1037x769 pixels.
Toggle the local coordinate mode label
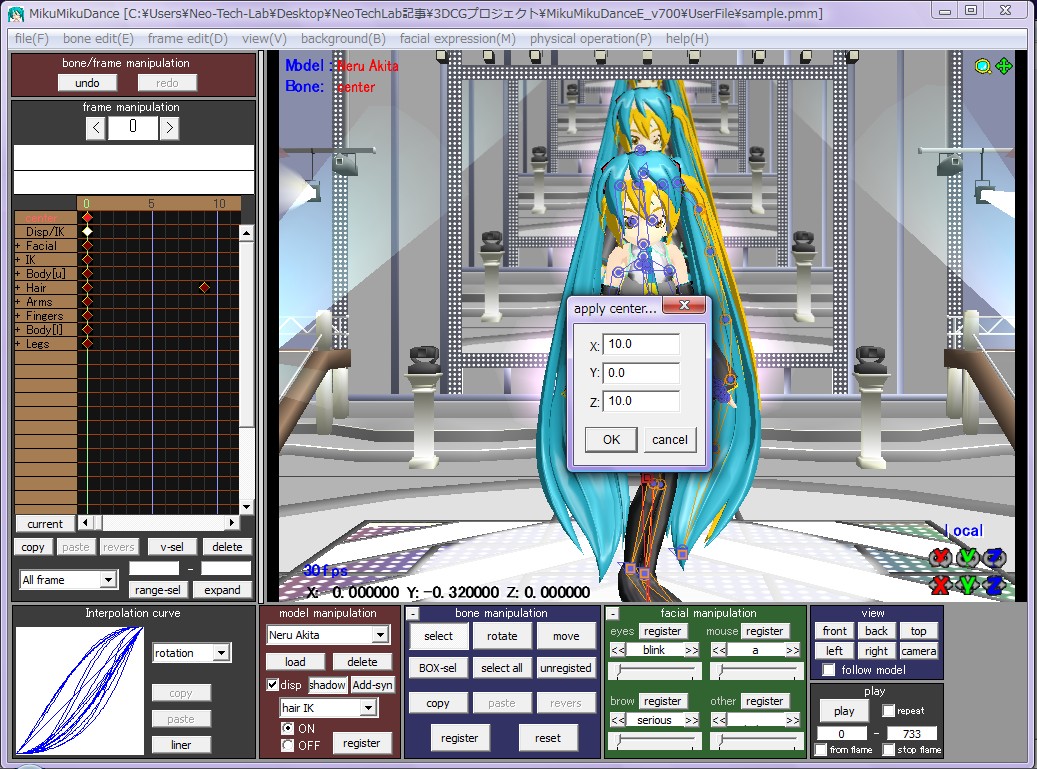964,530
